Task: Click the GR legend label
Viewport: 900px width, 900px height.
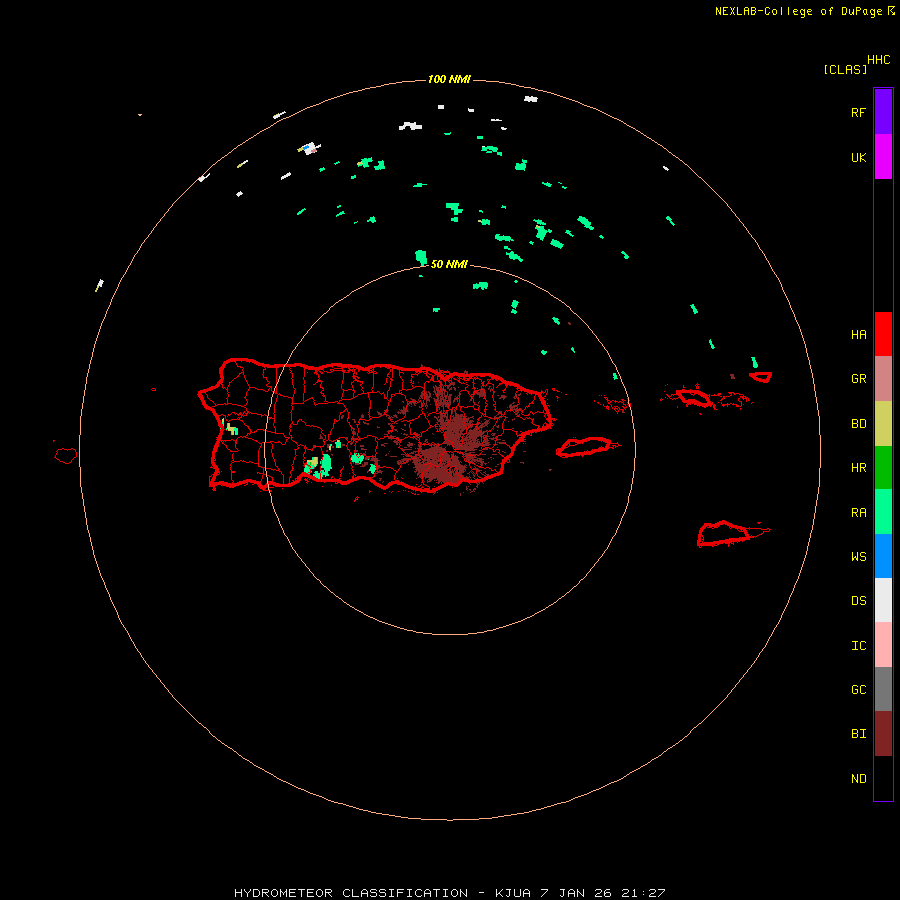Action: click(x=858, y=379)
